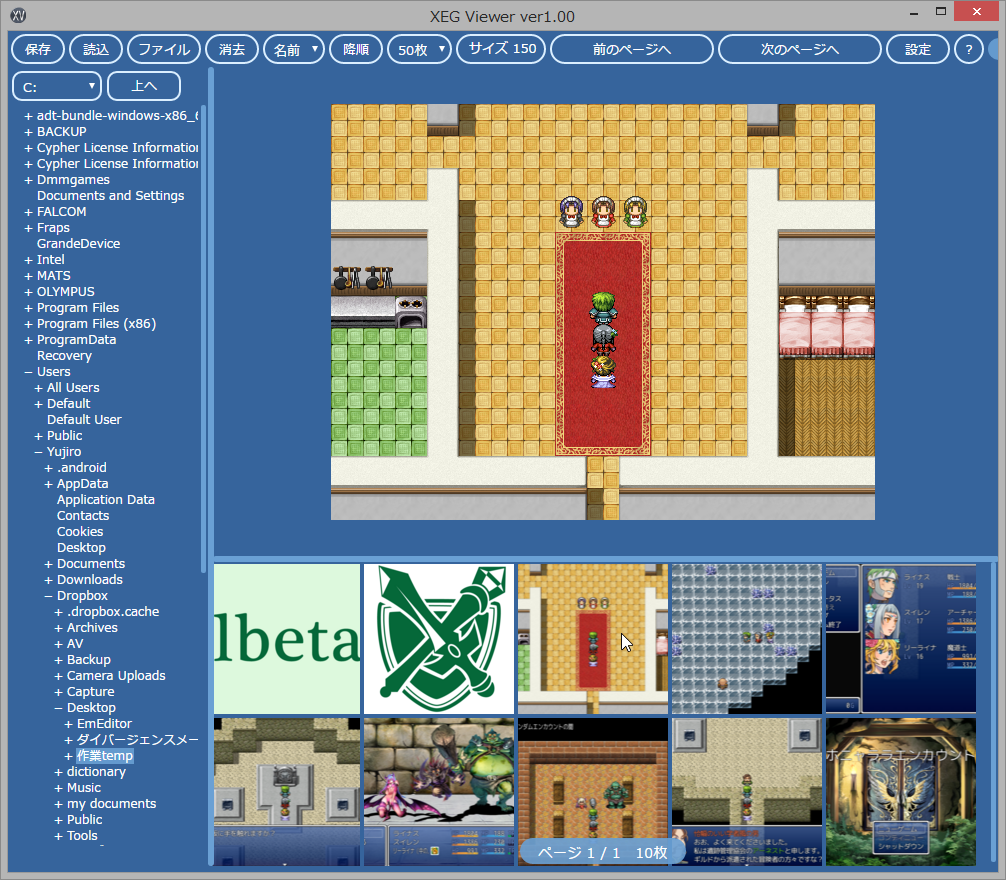Expand the MATS folder
The image size is (1006, 880).
(x=28, y=276)
